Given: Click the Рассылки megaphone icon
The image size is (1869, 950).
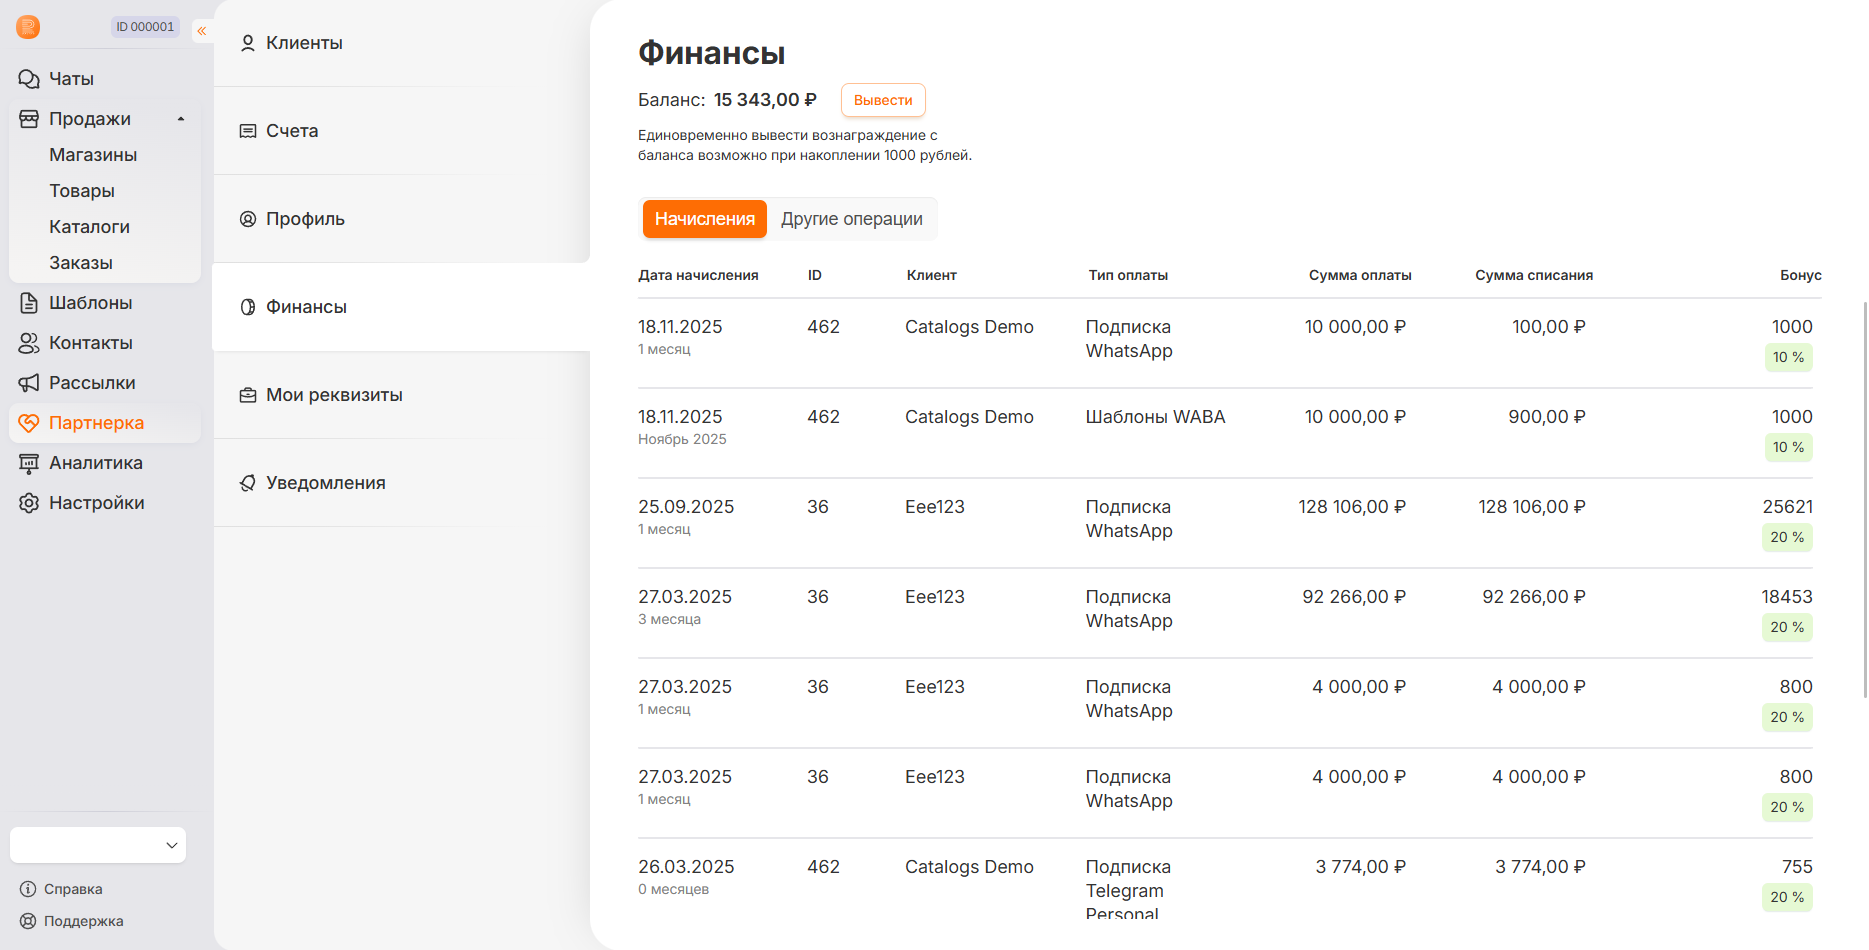Looking at the screenshot, I should pos(29,383).
